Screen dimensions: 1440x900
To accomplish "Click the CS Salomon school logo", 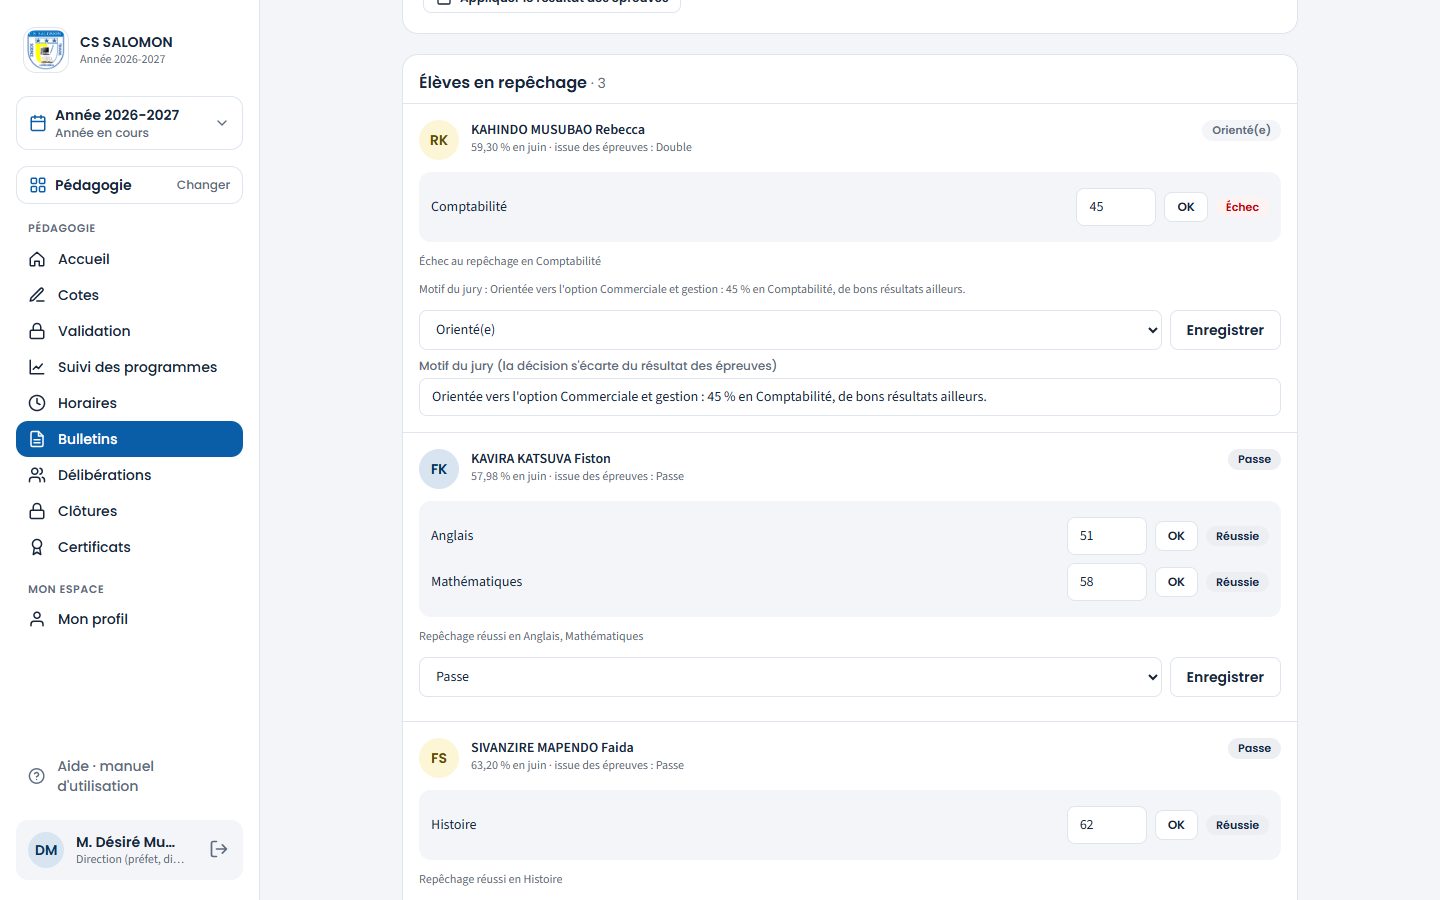I will 46,50.
